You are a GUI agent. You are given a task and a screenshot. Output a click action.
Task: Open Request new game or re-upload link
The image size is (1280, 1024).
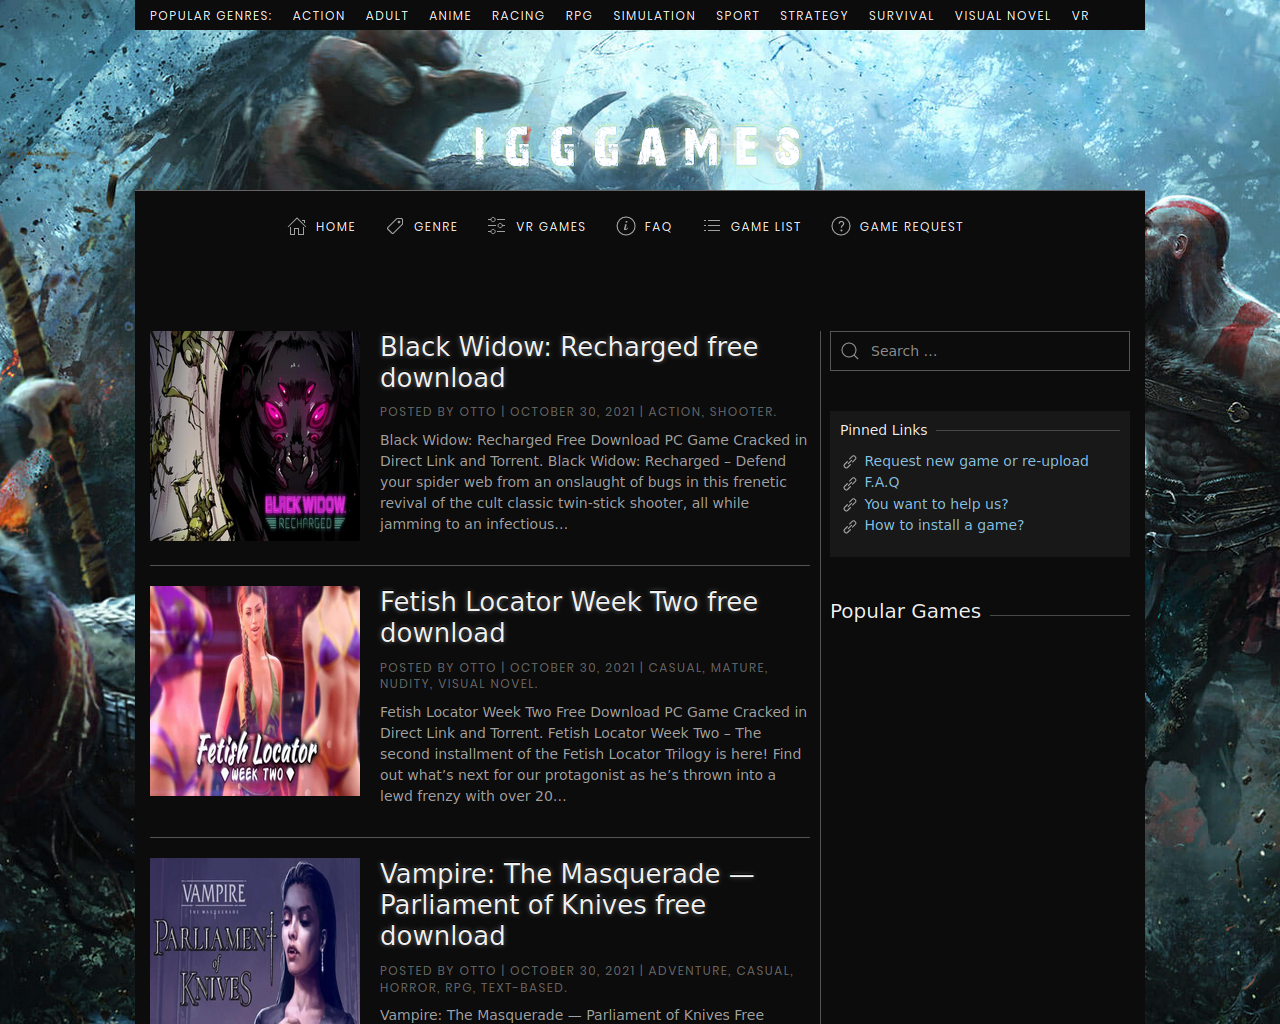point(976,461)
